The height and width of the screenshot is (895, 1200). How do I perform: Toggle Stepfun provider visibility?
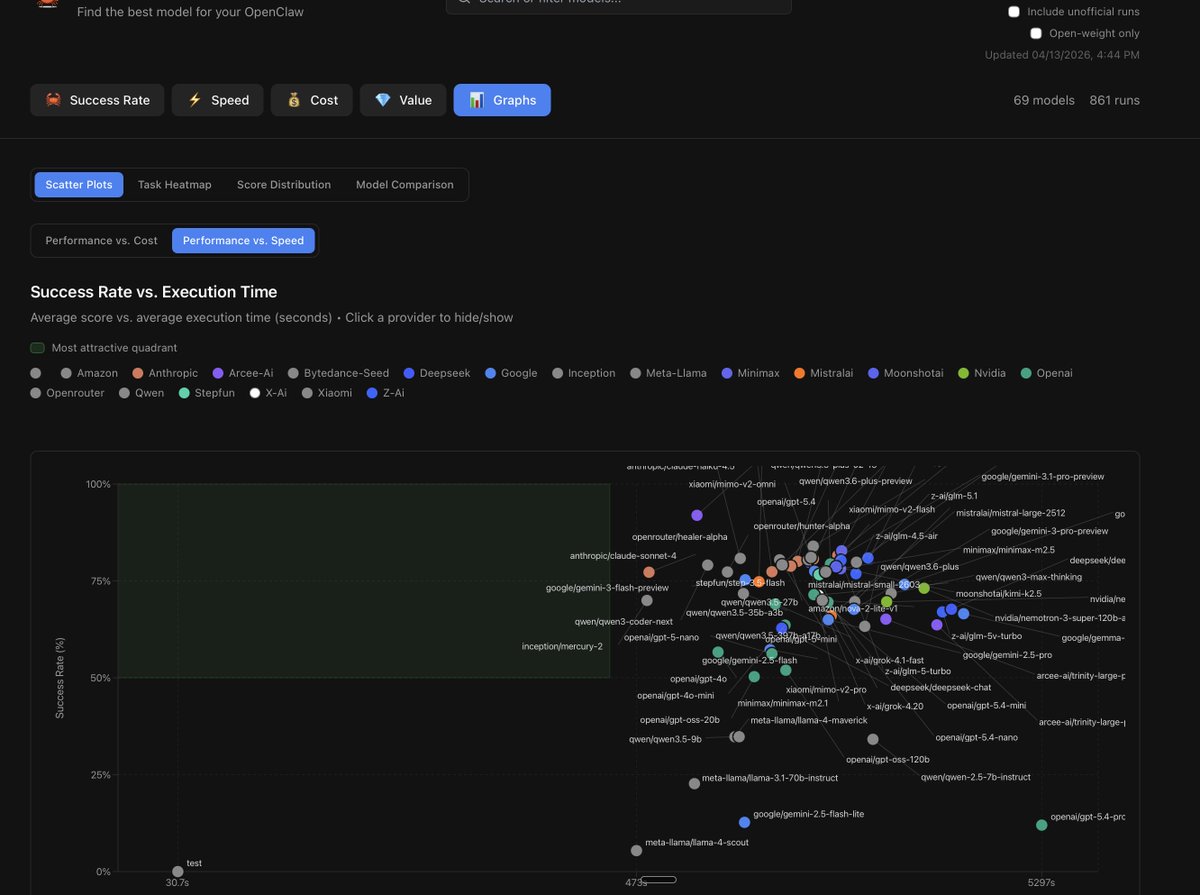(x=207, y=393)
